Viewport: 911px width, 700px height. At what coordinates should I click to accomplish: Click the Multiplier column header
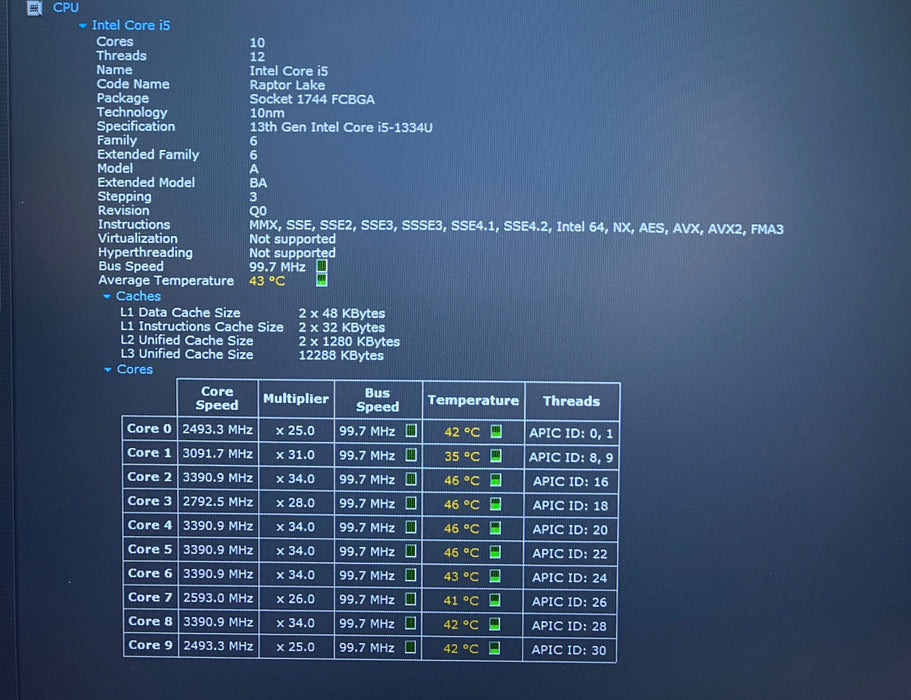(x=296, y=399)
